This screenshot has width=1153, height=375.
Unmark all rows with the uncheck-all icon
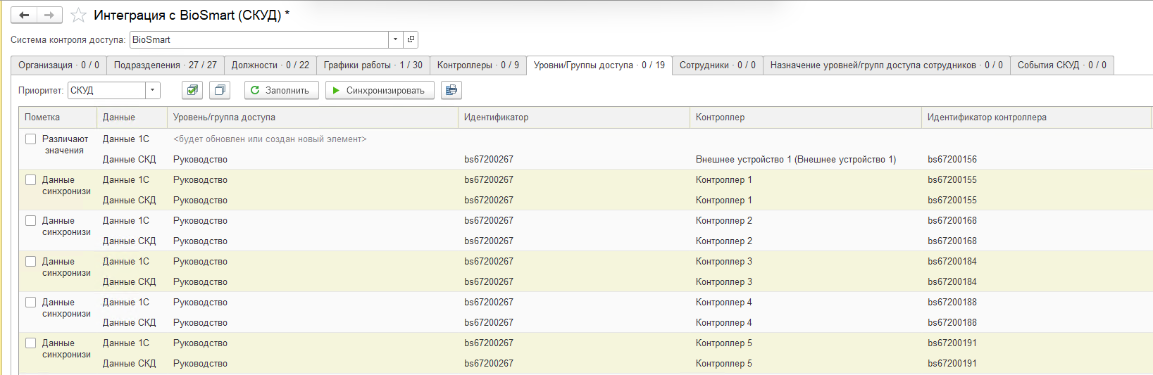point(220,90)
